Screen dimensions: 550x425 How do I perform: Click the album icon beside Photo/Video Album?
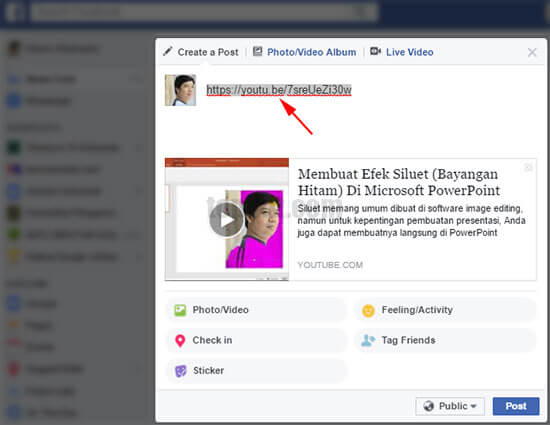257,52
